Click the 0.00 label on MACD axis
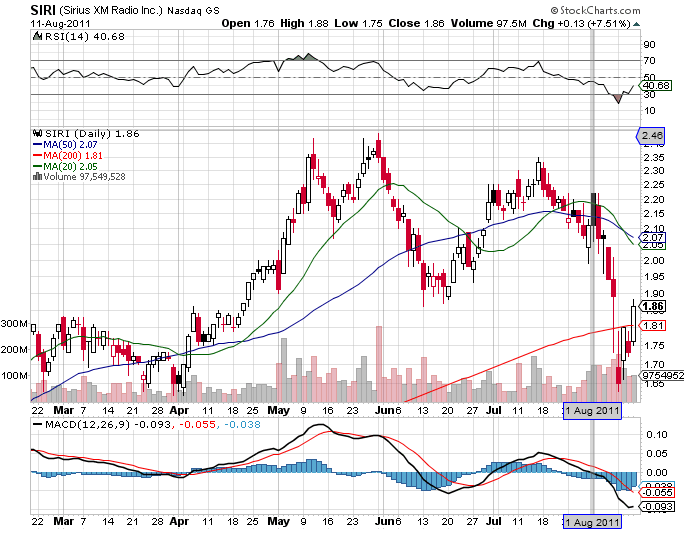This screenshot has height=535, width=688. tap(657, 473)
